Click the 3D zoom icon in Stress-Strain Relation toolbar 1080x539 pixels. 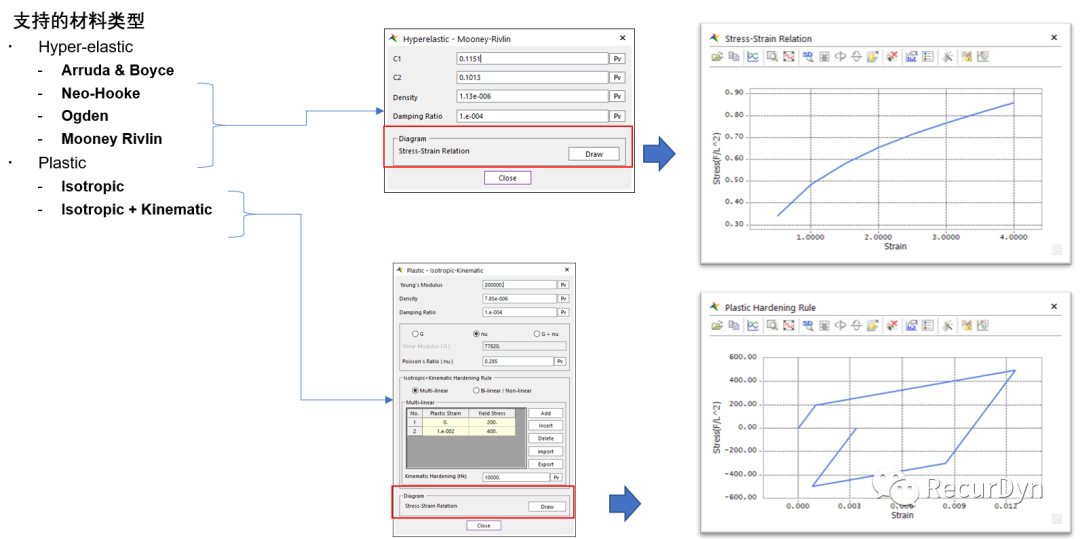point(807,57)
